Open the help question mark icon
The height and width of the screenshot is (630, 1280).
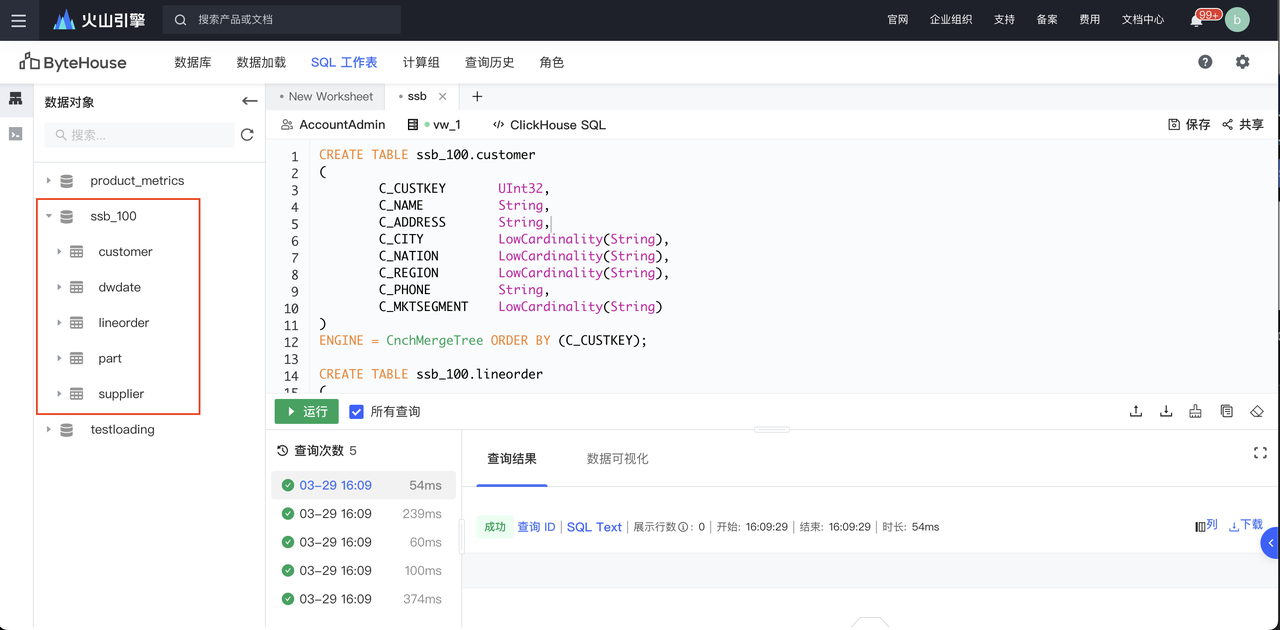pyautogui.click(x=1205, y=62)
